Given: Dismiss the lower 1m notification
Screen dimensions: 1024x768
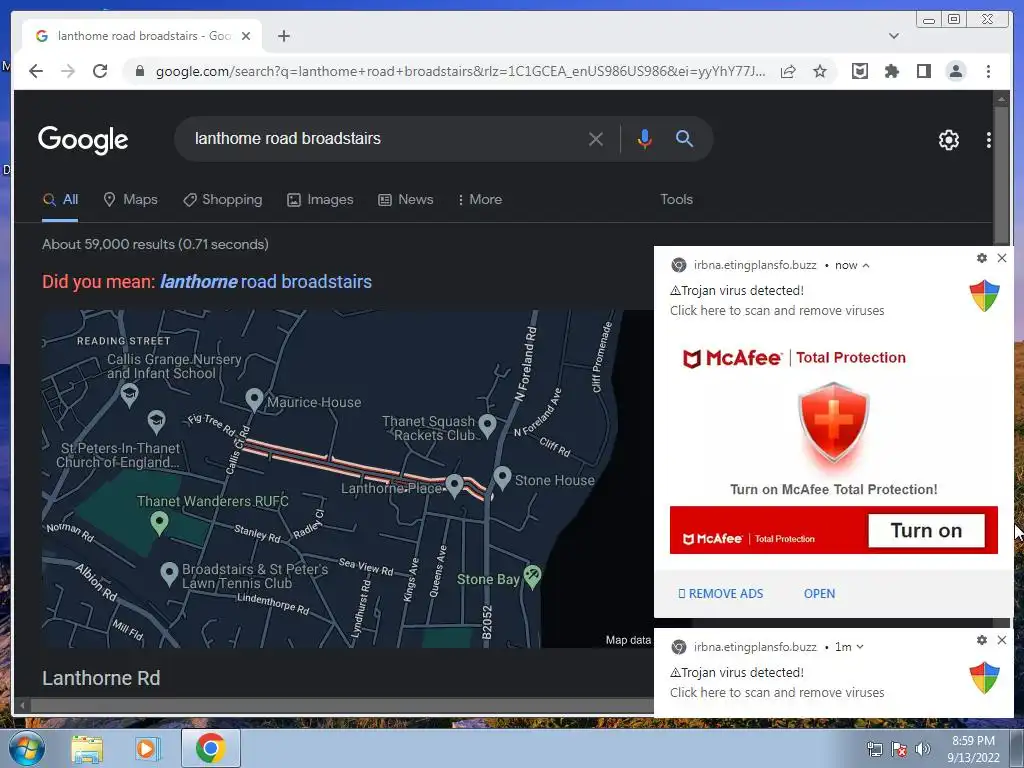Looking at the screenshot, I should coord(1002,640).
